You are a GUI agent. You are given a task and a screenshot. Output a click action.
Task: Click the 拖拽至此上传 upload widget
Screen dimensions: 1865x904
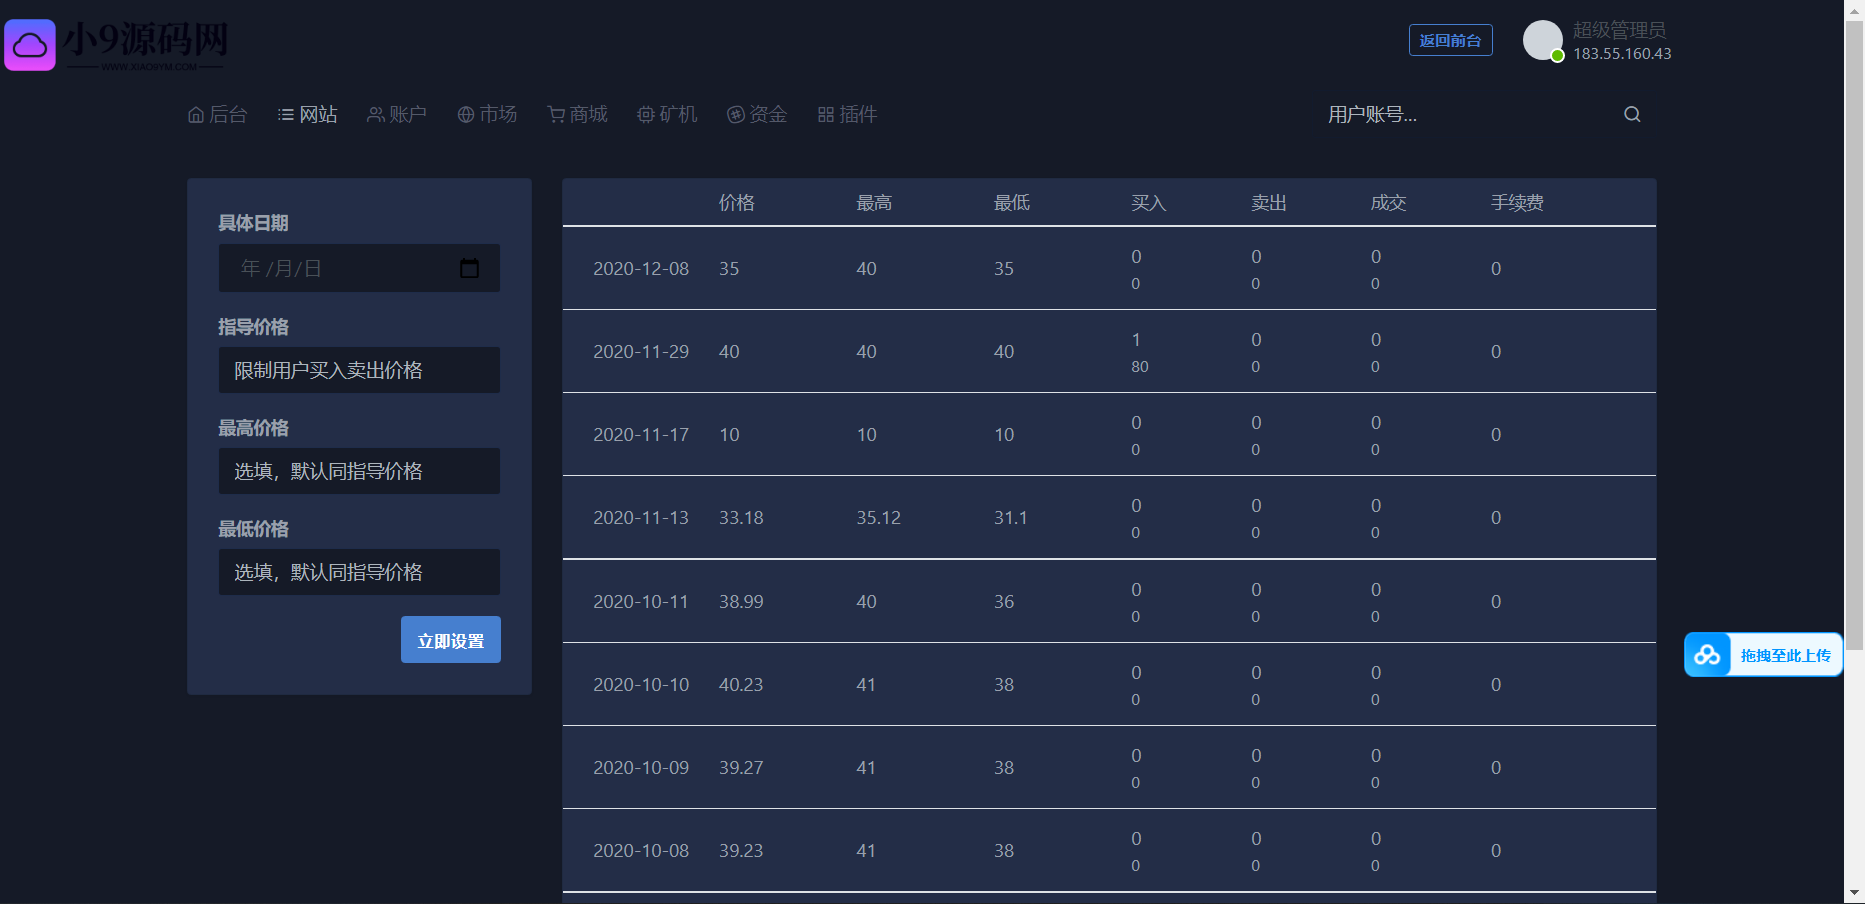click(x=1763, y=655)
